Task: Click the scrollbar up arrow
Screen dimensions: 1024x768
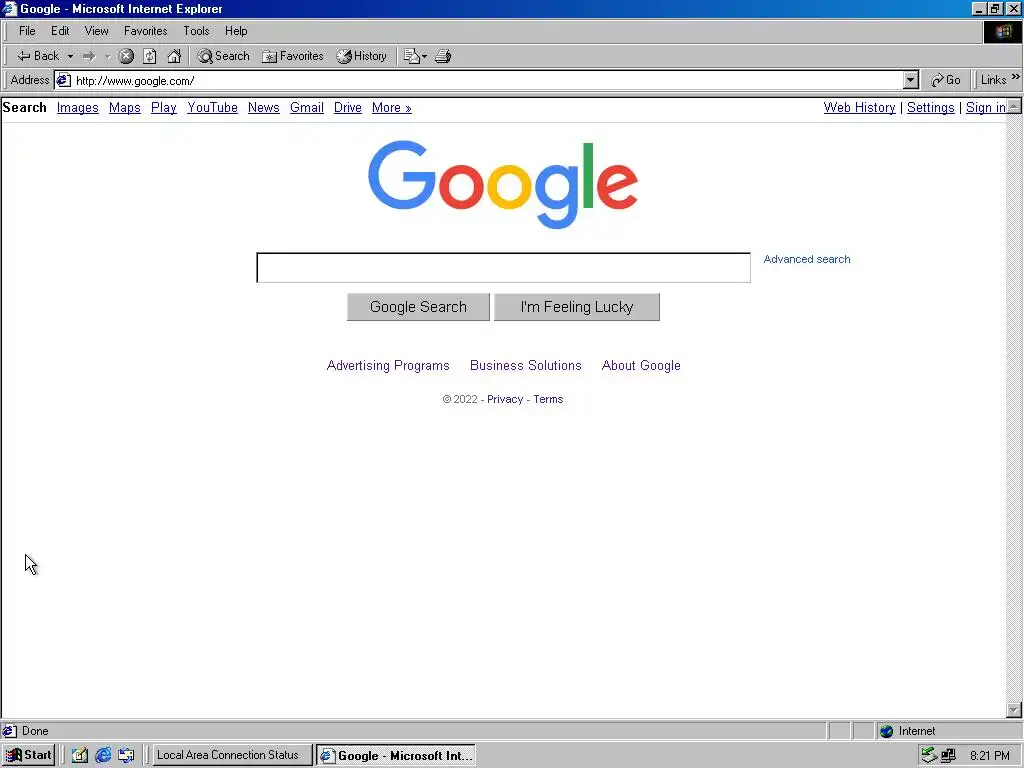Action: [1014, 106]
